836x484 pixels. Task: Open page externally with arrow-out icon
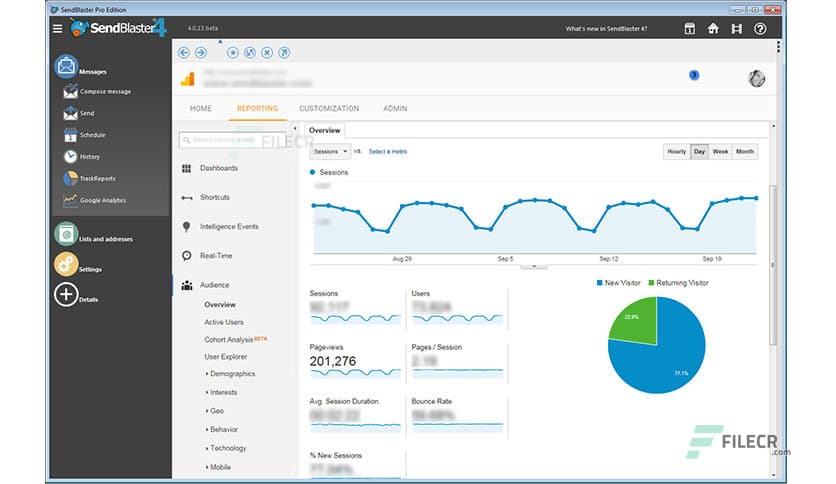point(284,52)
